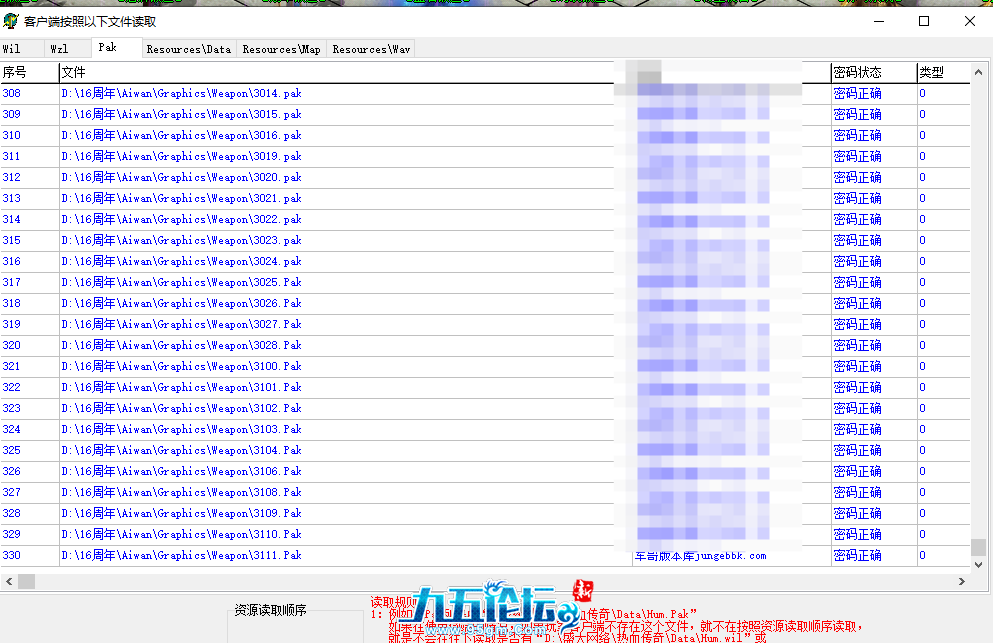Select file path Weapon\3016.pak

(x=181, y=136)
